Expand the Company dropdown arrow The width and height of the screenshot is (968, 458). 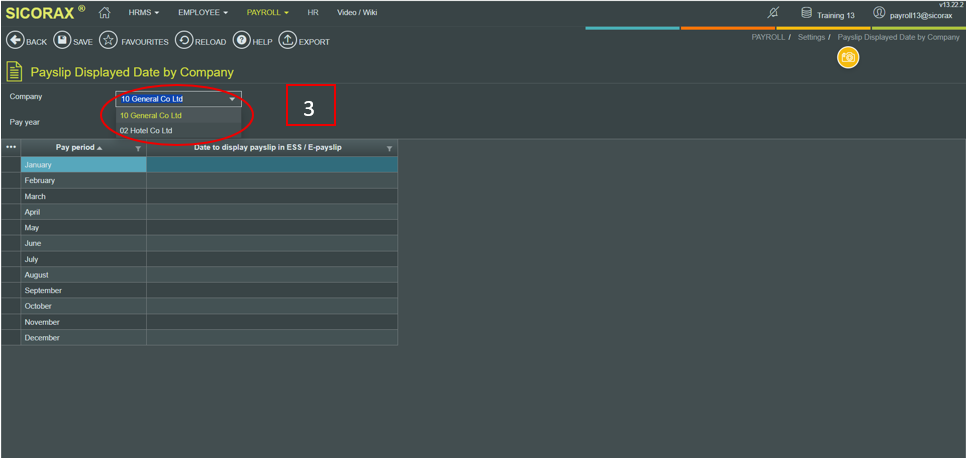pos(232,99)
